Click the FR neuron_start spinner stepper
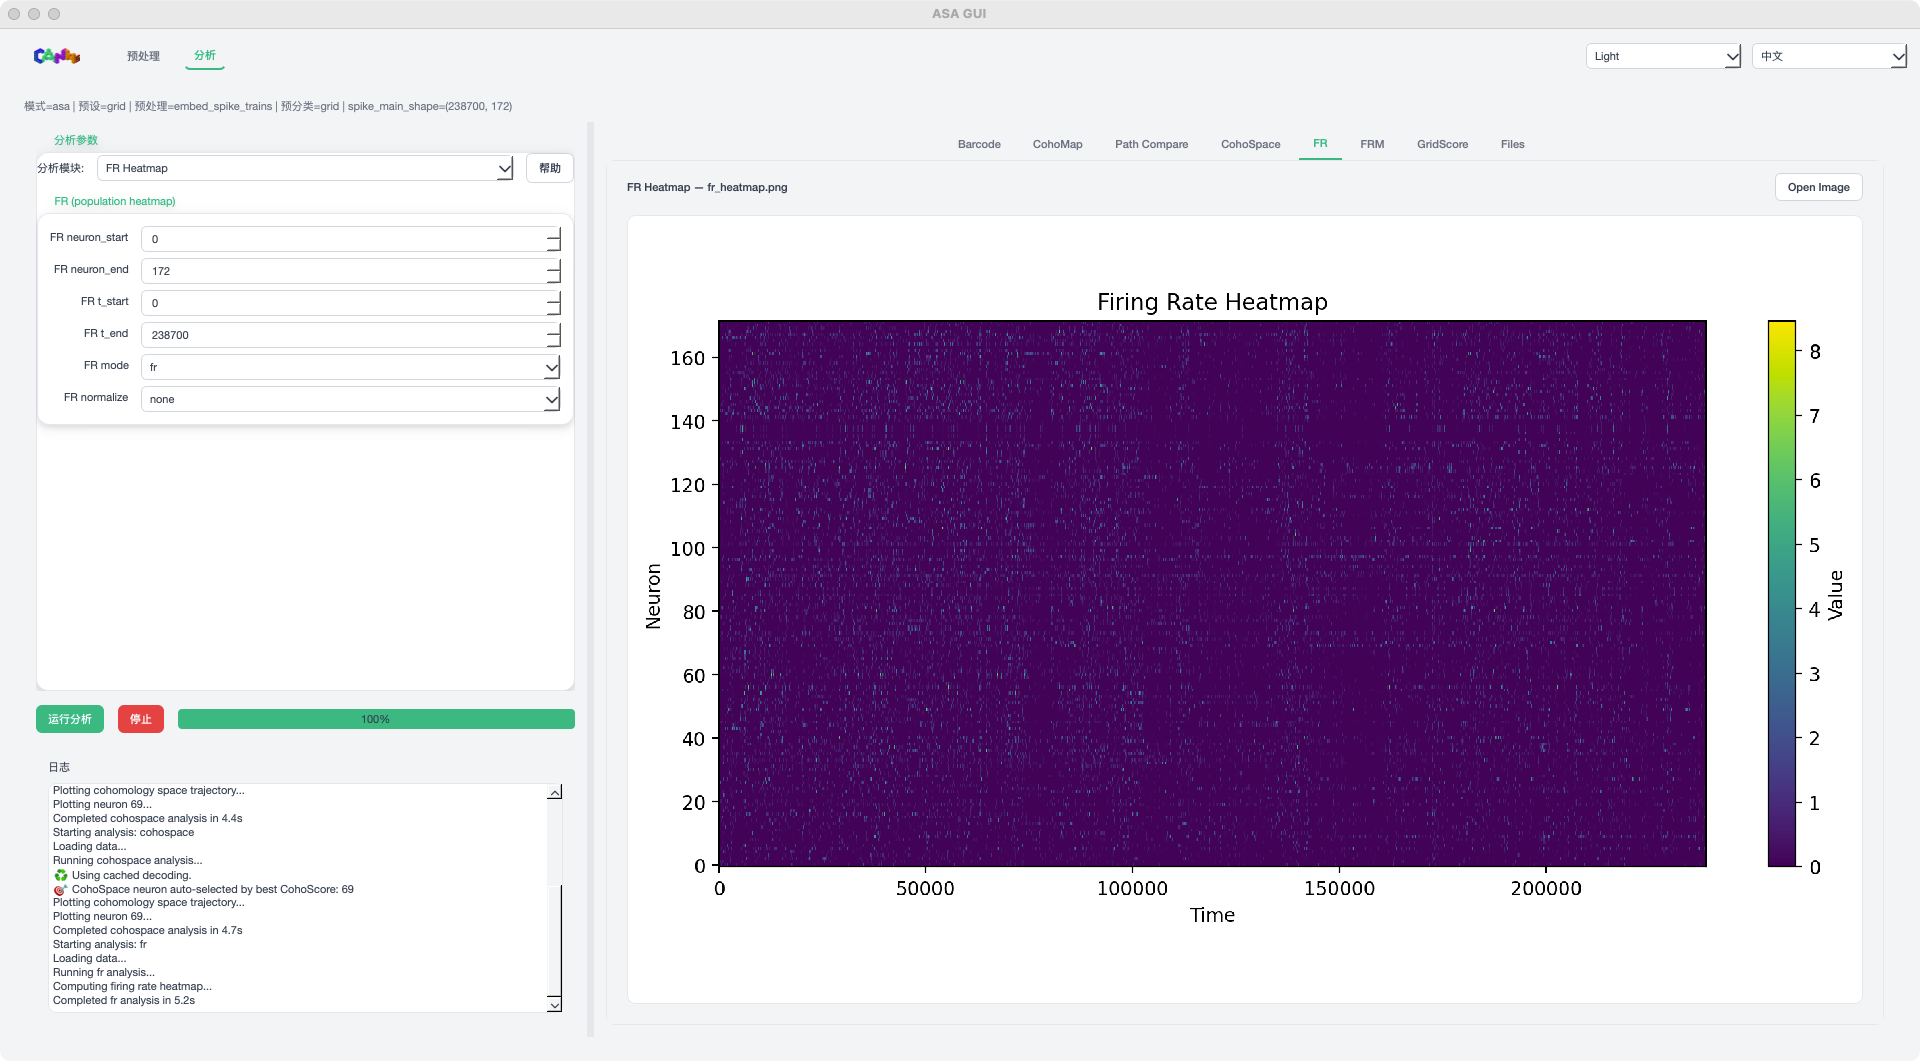The image size is (1920, 1061). [553, 239]
